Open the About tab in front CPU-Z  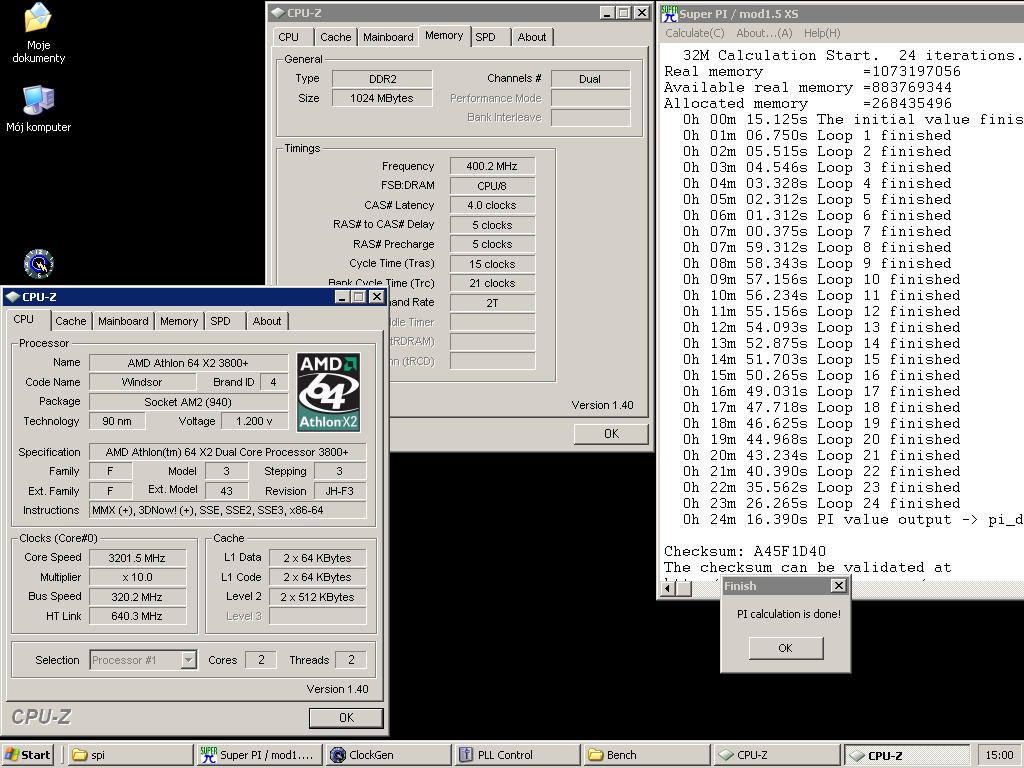coord(266,321)
